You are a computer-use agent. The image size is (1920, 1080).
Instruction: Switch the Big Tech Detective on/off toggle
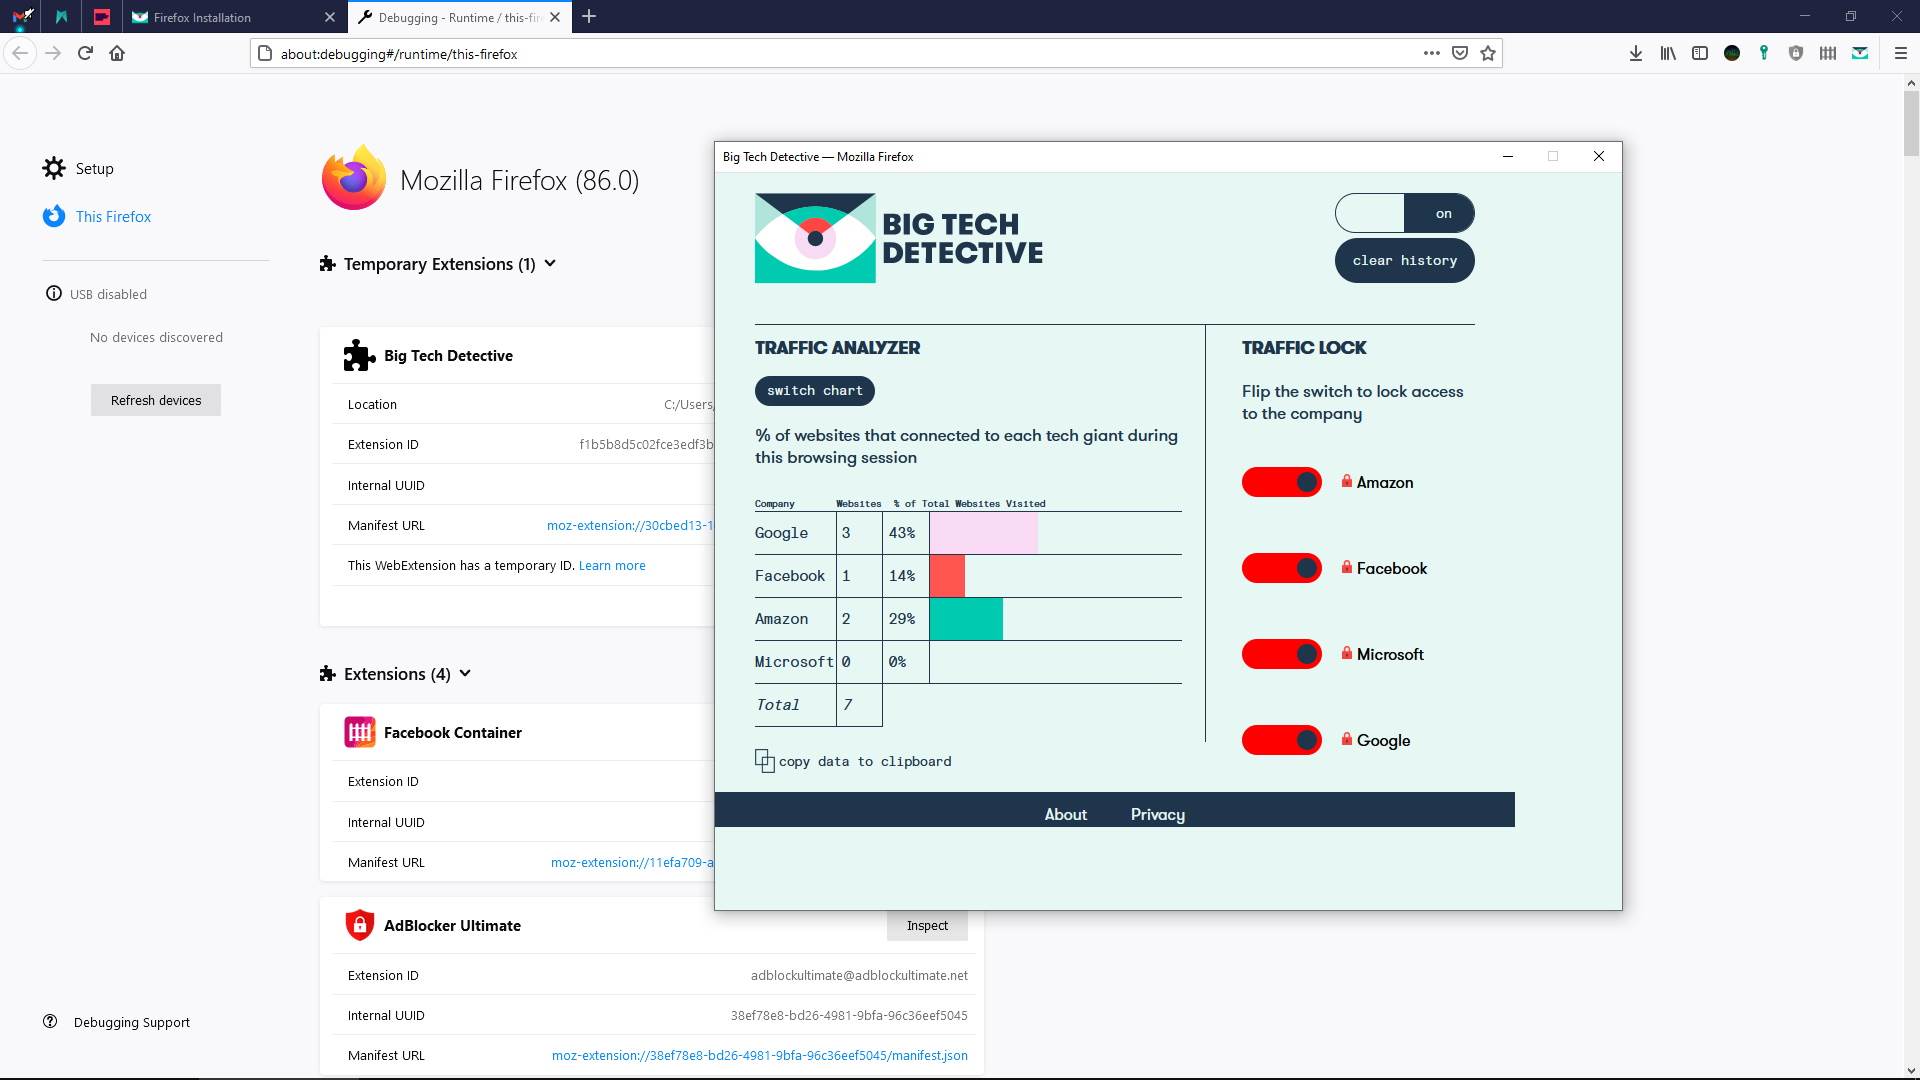tap(1404, 213)
